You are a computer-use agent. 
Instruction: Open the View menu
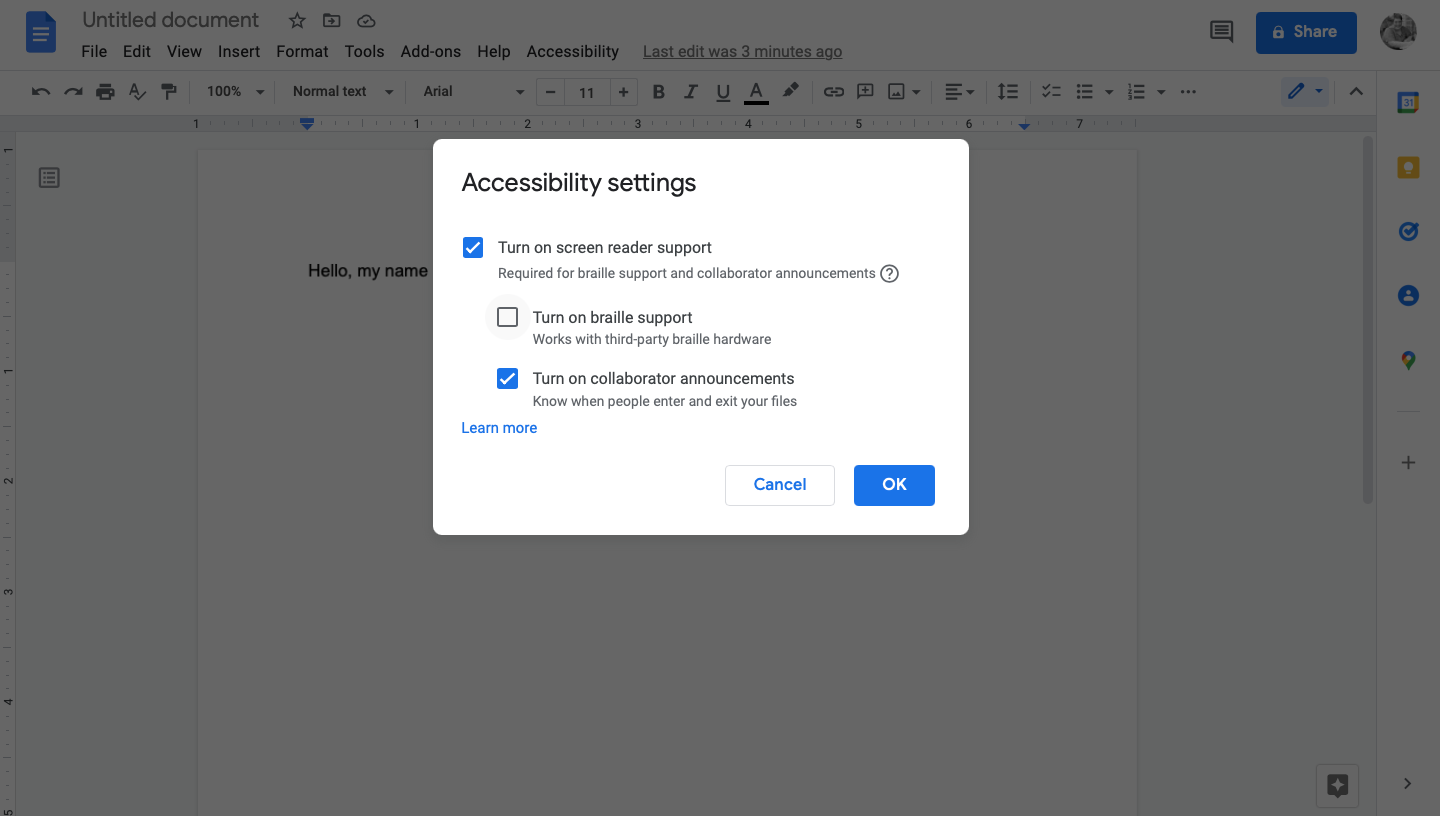point(184,51)
